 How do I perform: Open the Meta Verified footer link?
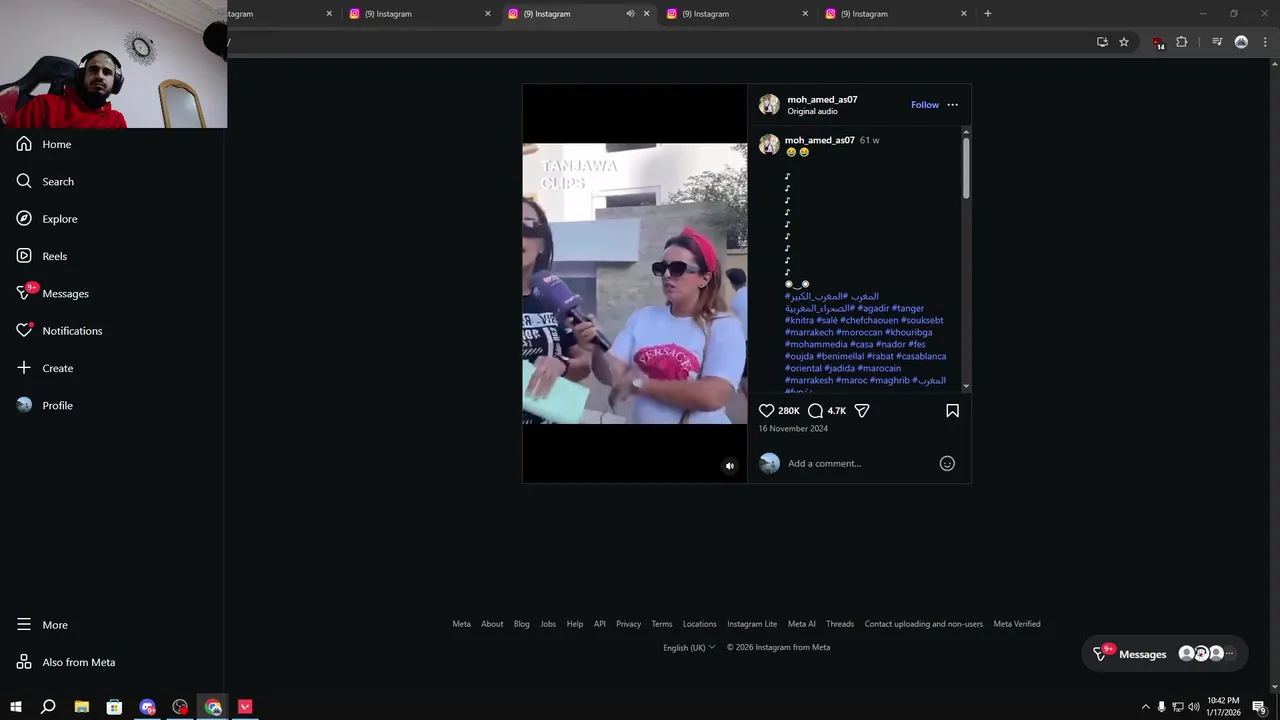pos(1017,624)
